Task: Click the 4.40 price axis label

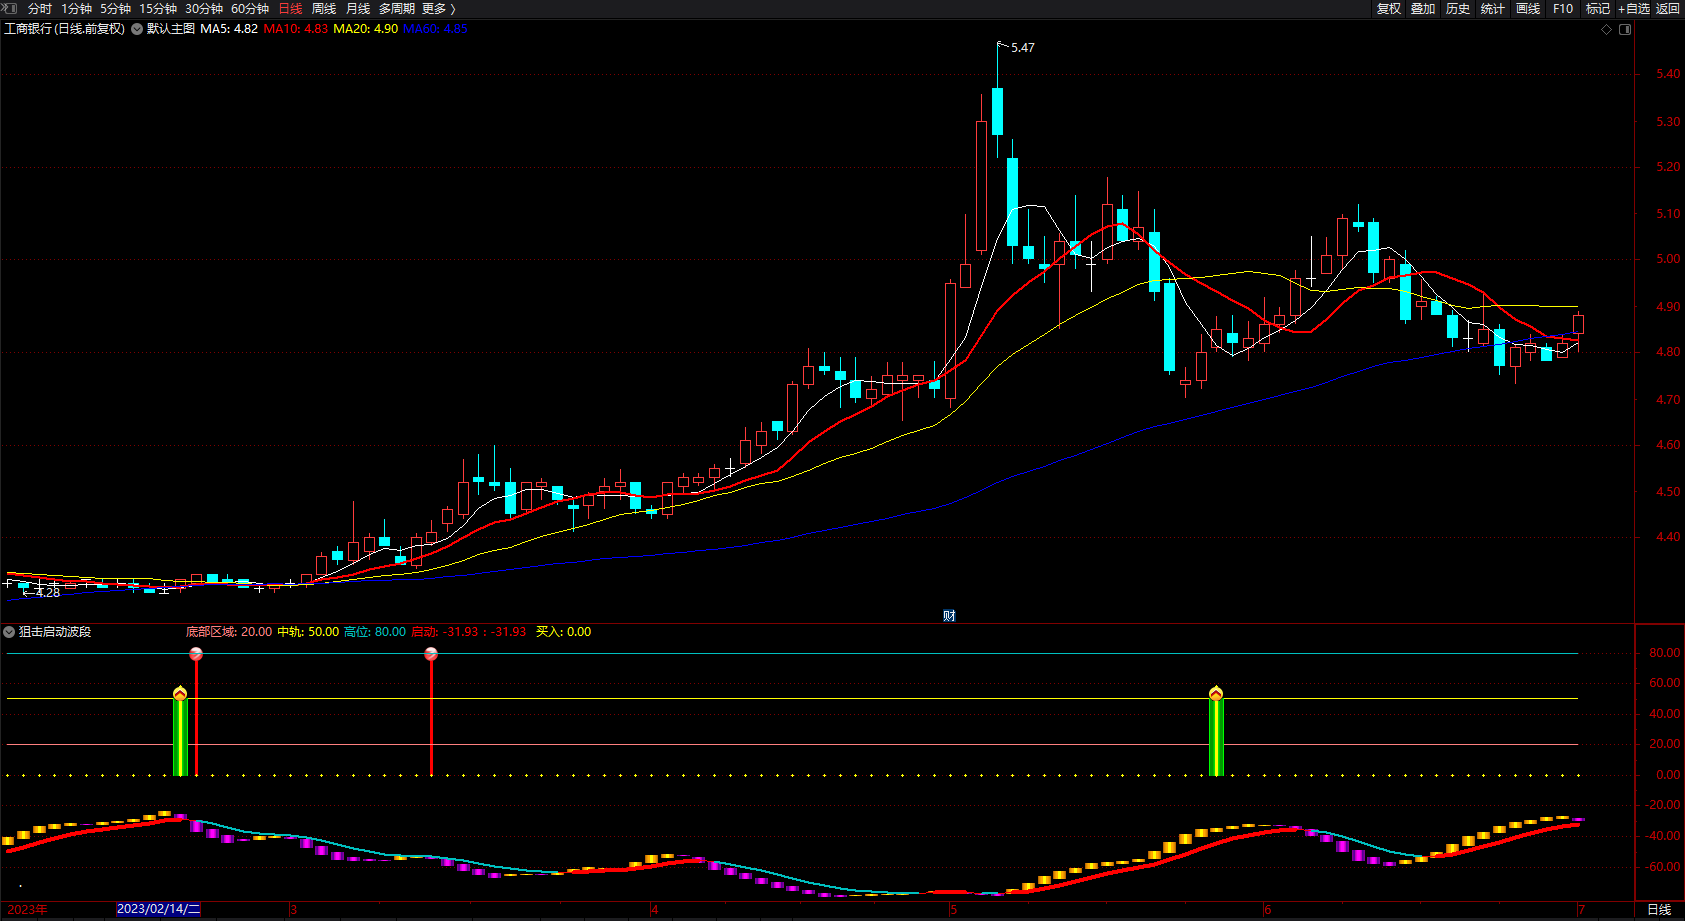Action: [x=1668, y=537]
